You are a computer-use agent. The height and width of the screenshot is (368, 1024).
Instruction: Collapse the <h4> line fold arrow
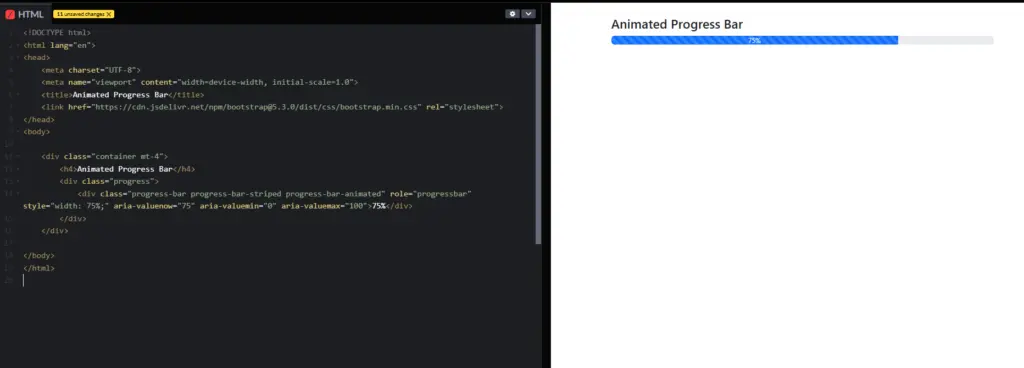(18, 170)
